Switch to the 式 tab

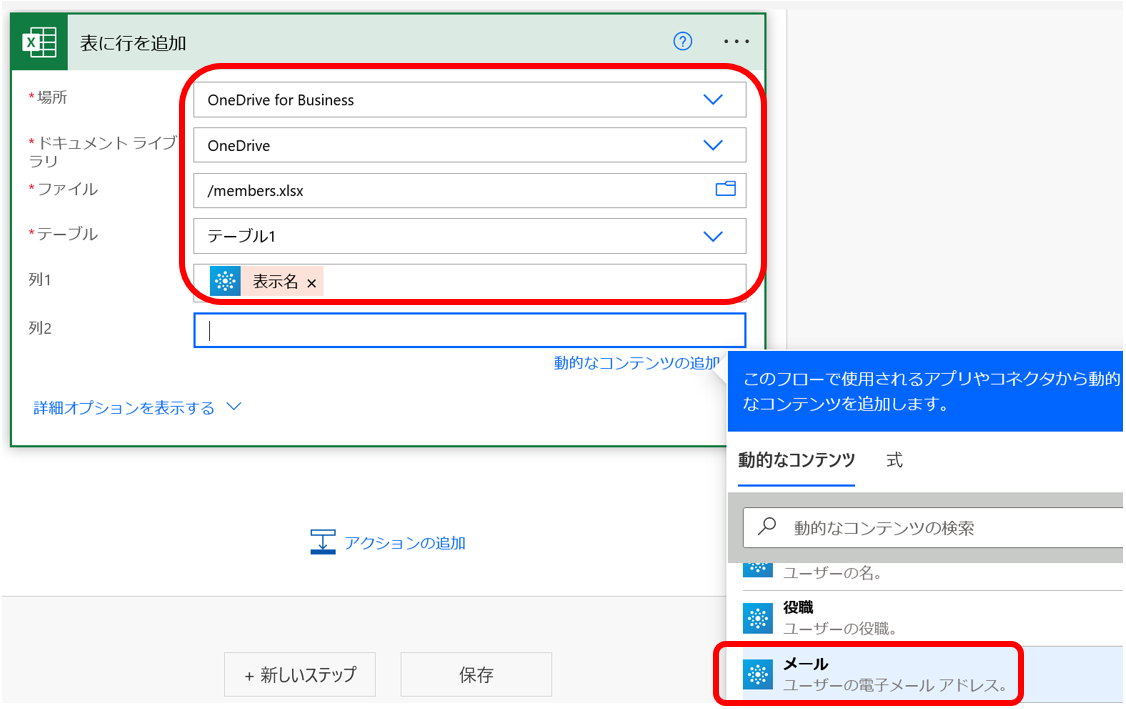point(894,460)
